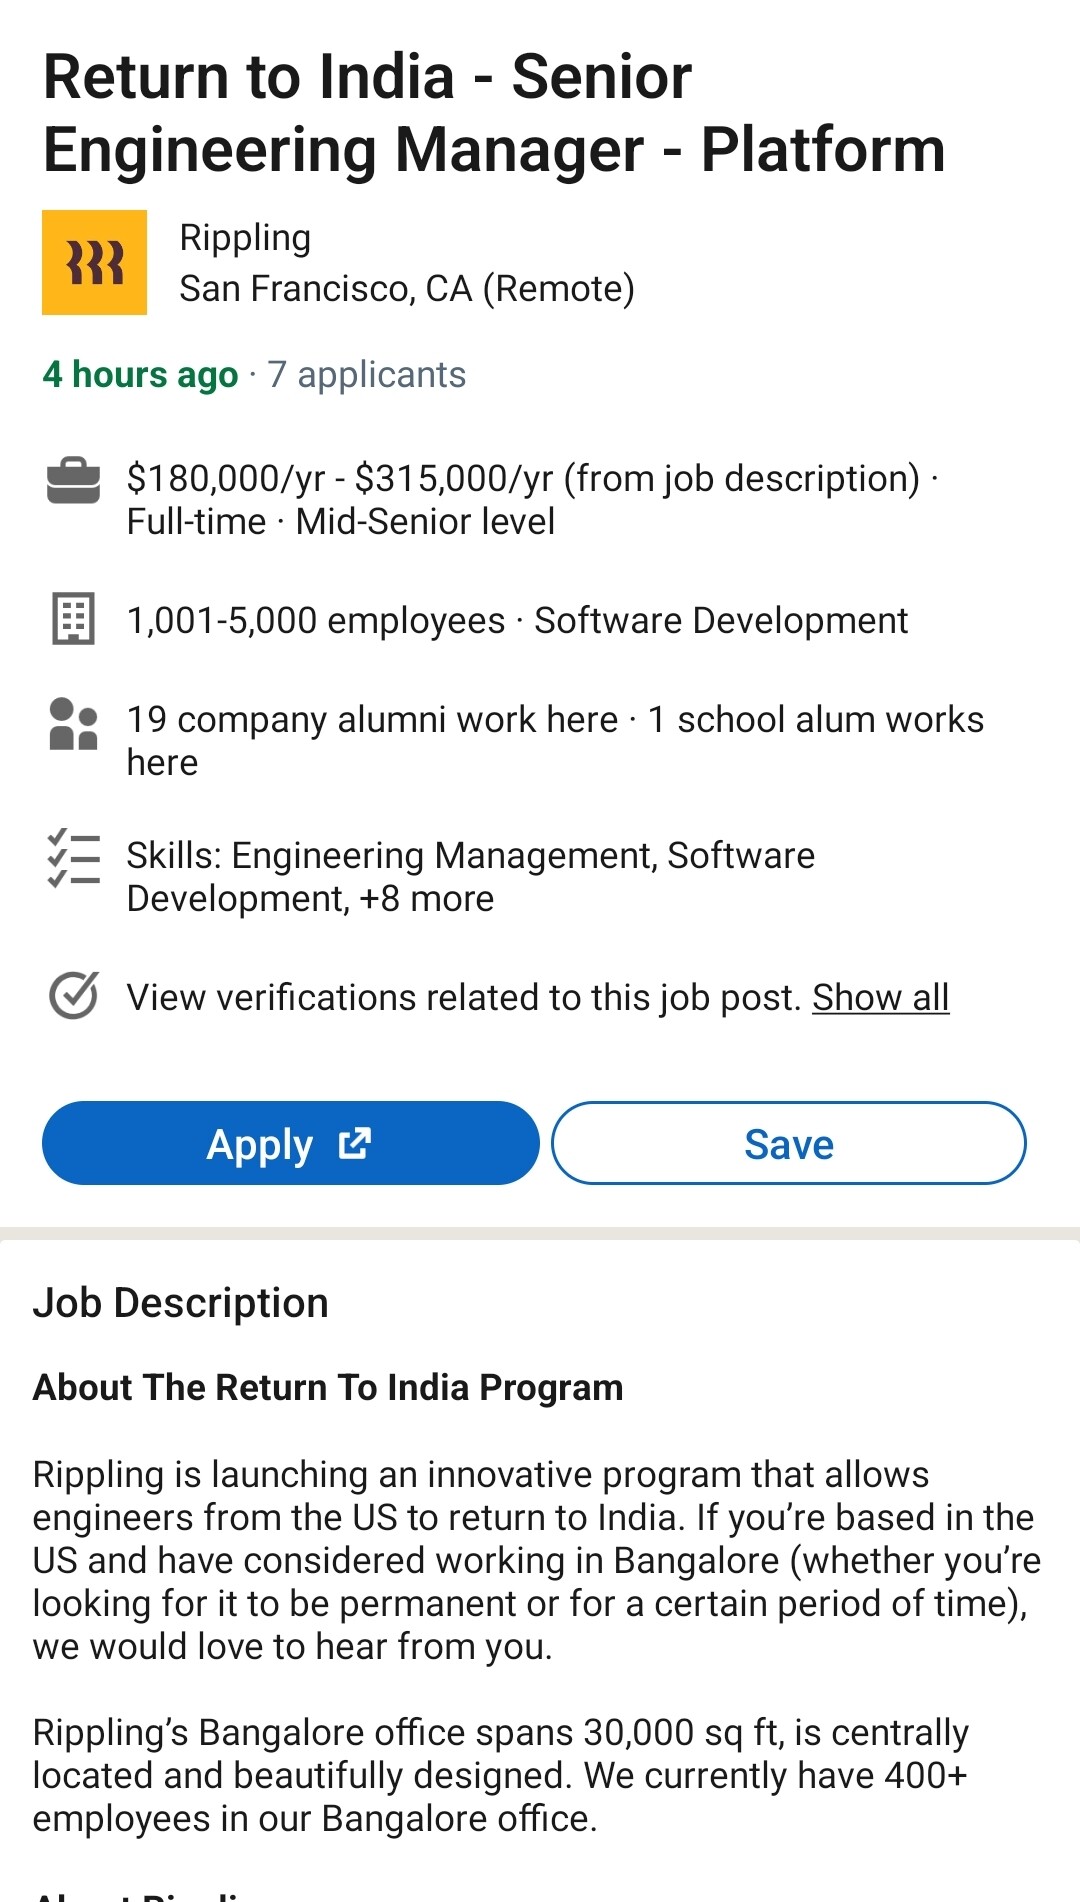Click the external link icon inside Apply button
The image size is (1080, 1902).
tap(355, 1143)
